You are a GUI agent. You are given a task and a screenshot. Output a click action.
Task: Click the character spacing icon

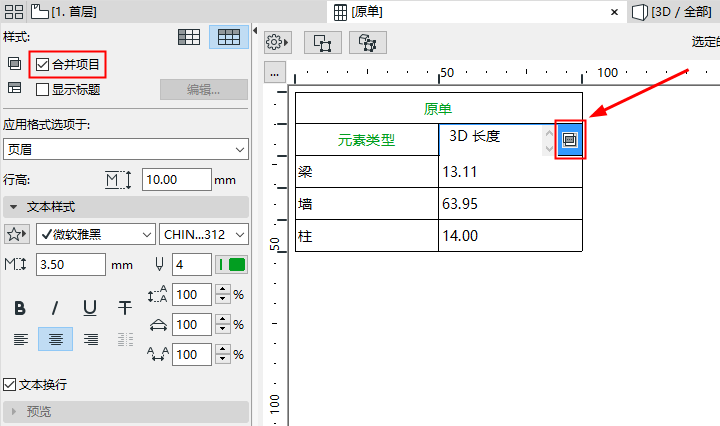point(158,354)
